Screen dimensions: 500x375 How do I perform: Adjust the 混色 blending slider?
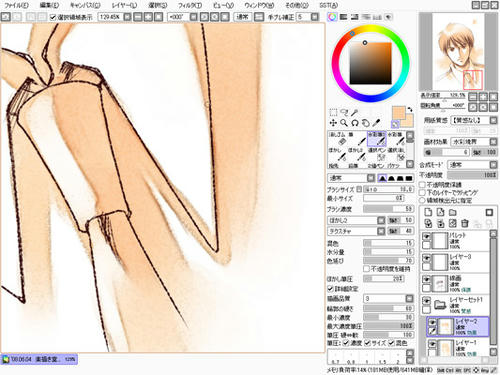point(388,243)
